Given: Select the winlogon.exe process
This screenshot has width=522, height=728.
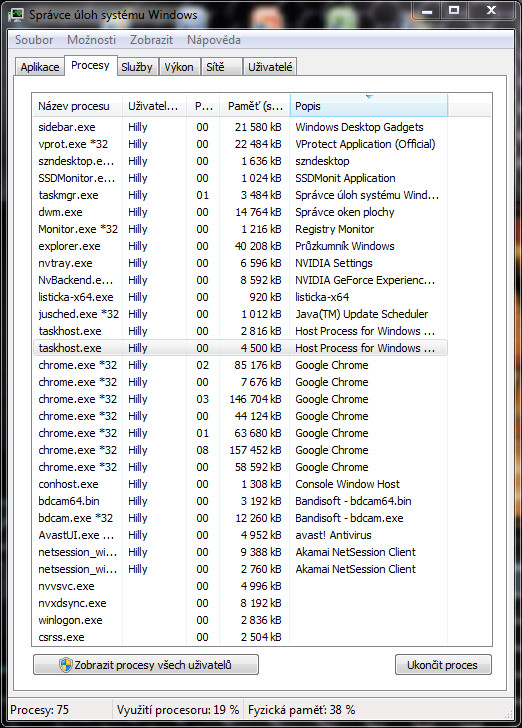Looking at the screenshot, I should tap(240, 620).
